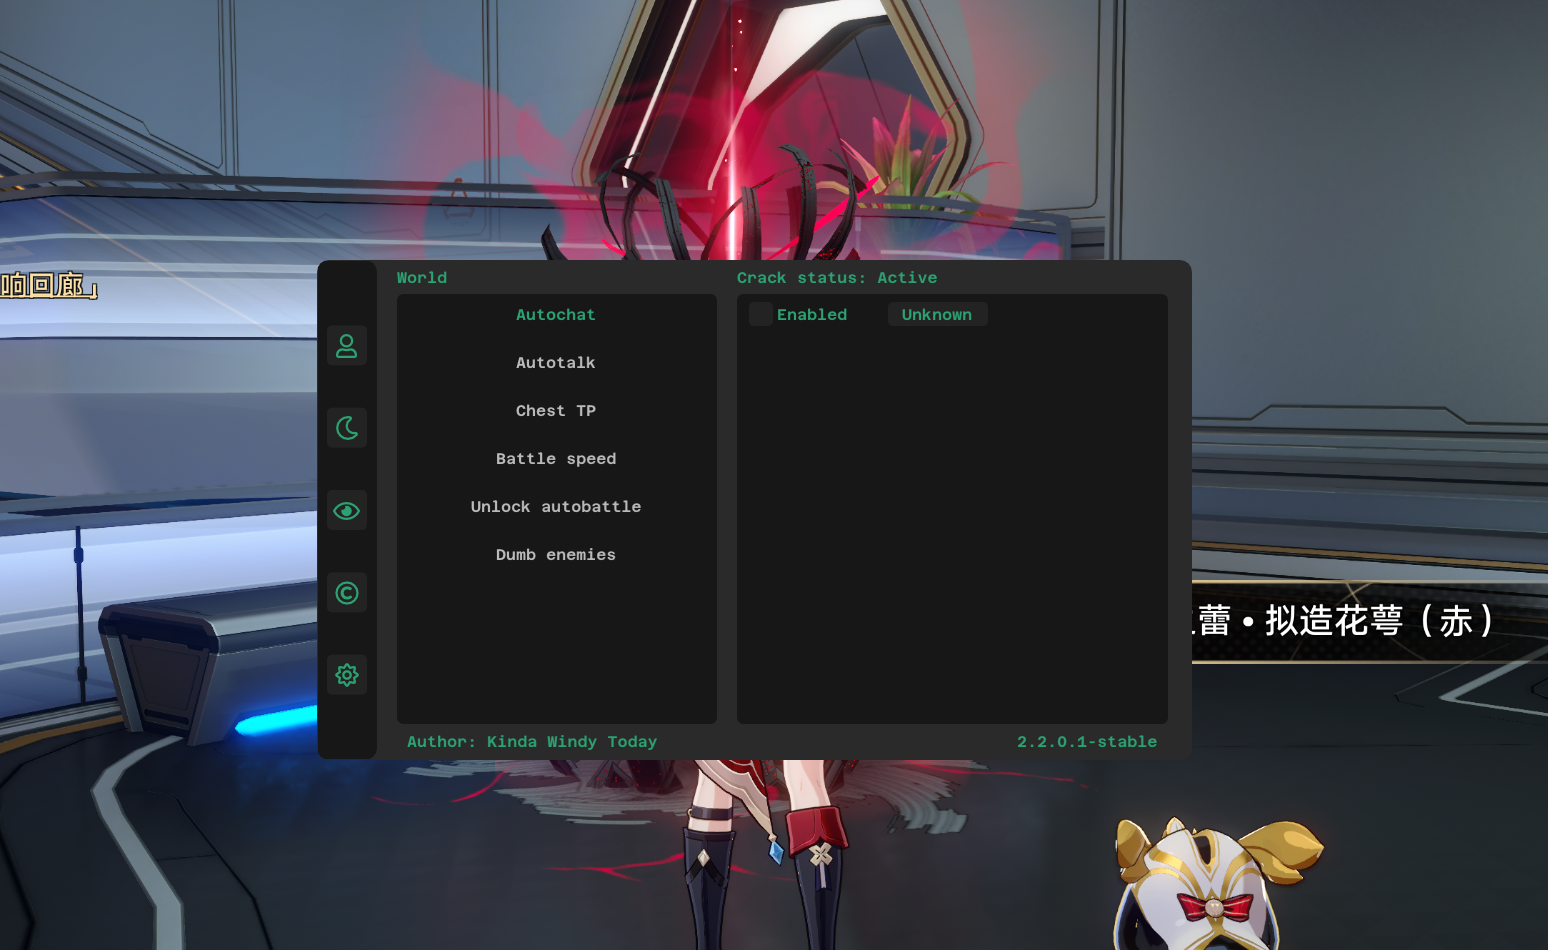Click the Crack status: Active header
The width and height of the screenshot is (1548, 950).
(837, 277)
